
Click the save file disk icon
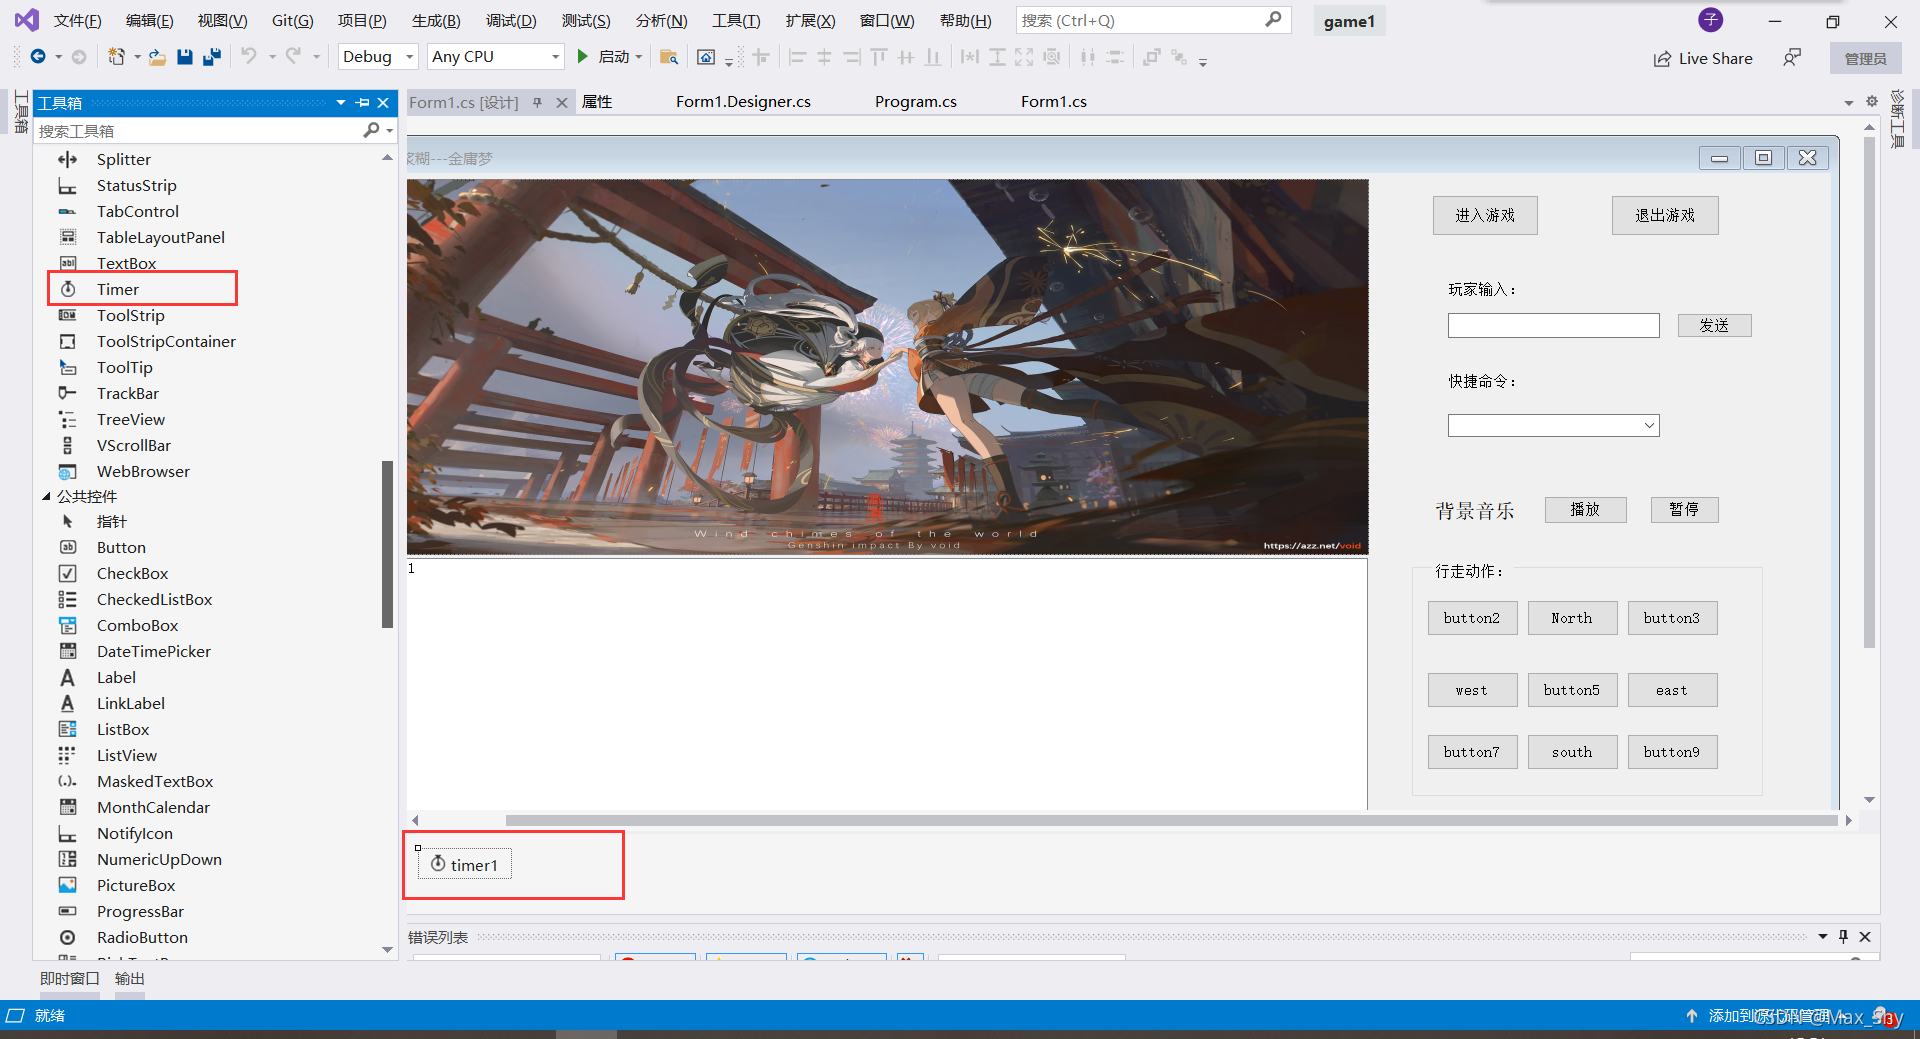184,57
